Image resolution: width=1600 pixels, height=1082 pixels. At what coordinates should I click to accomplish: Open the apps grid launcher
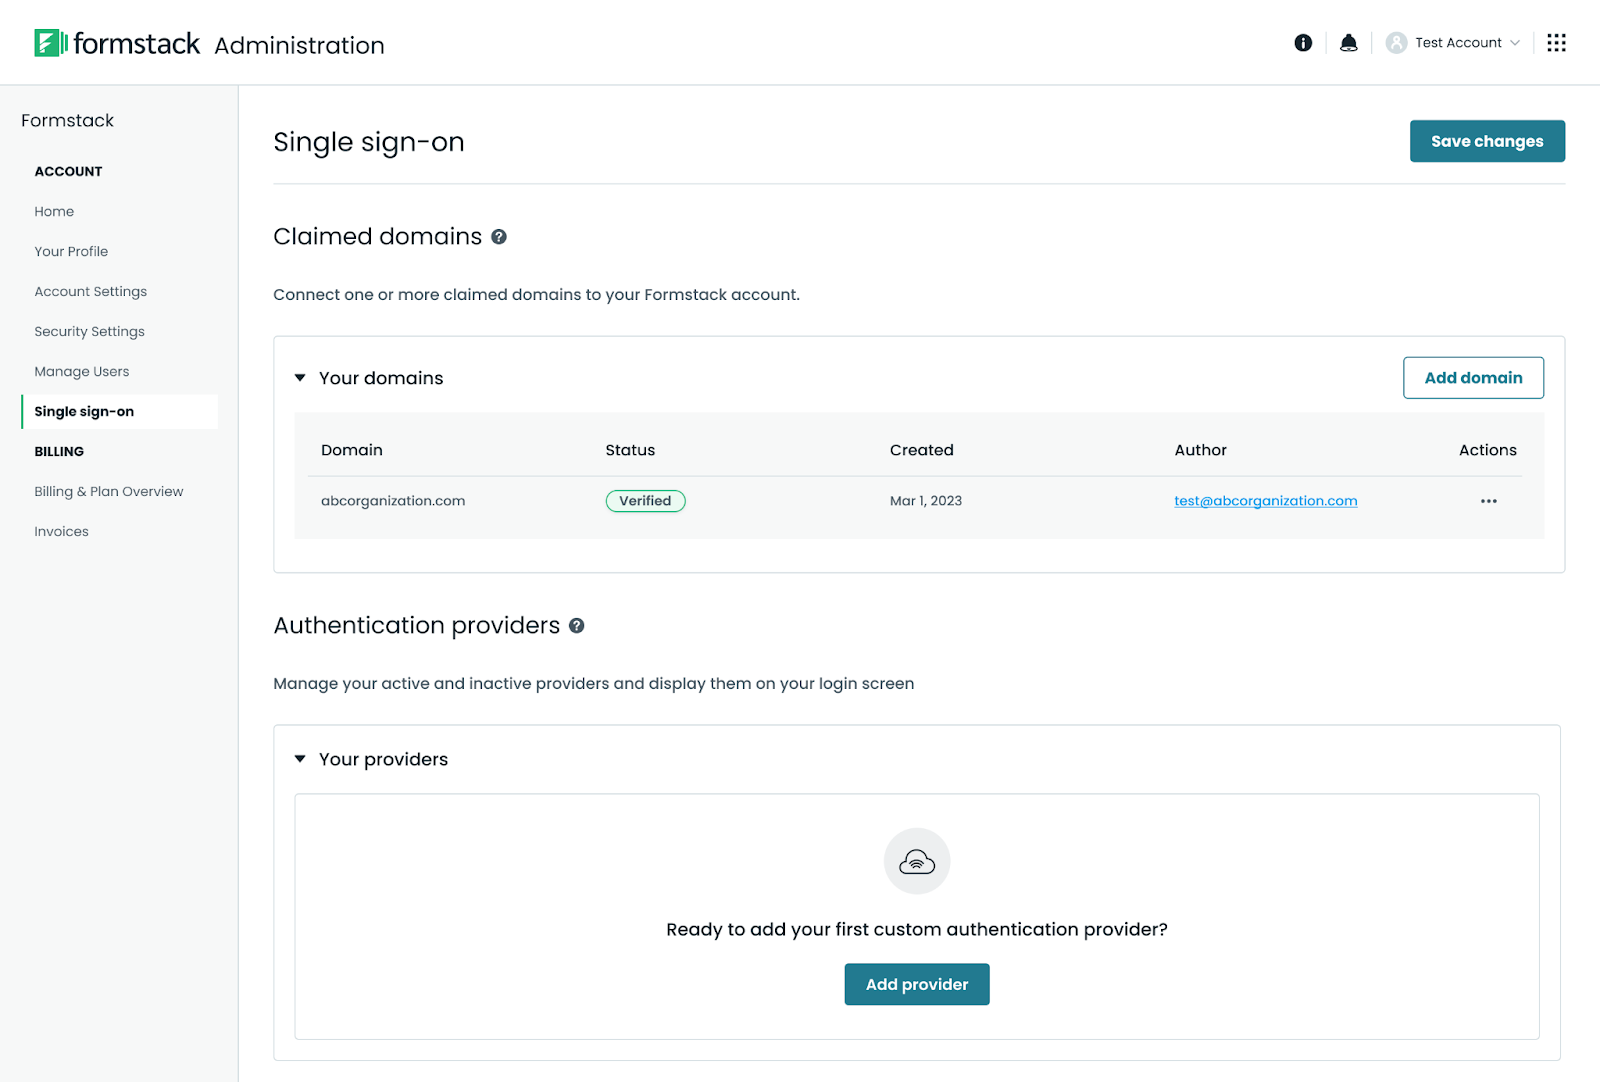tap(1556, 43)
